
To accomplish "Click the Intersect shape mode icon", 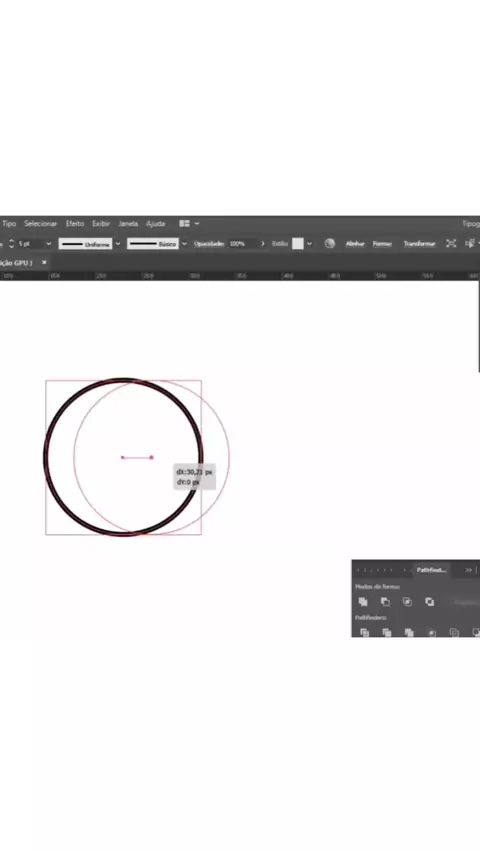I will pos(407,602).
